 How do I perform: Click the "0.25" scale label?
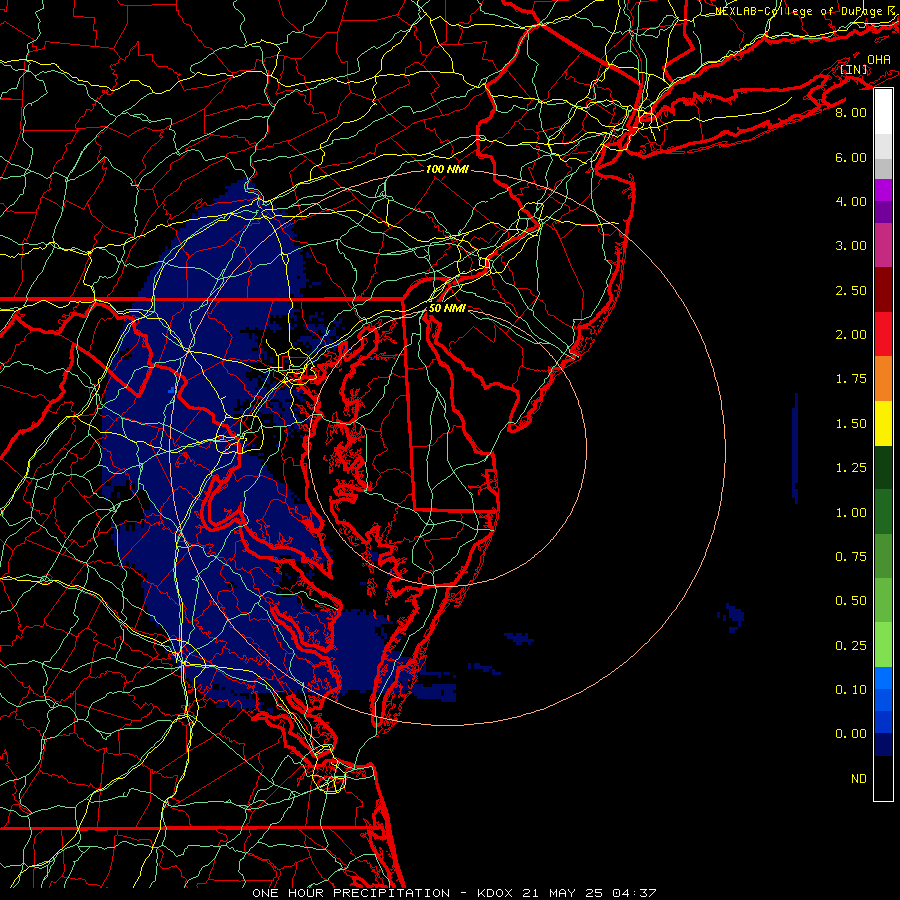click(851, 646)
